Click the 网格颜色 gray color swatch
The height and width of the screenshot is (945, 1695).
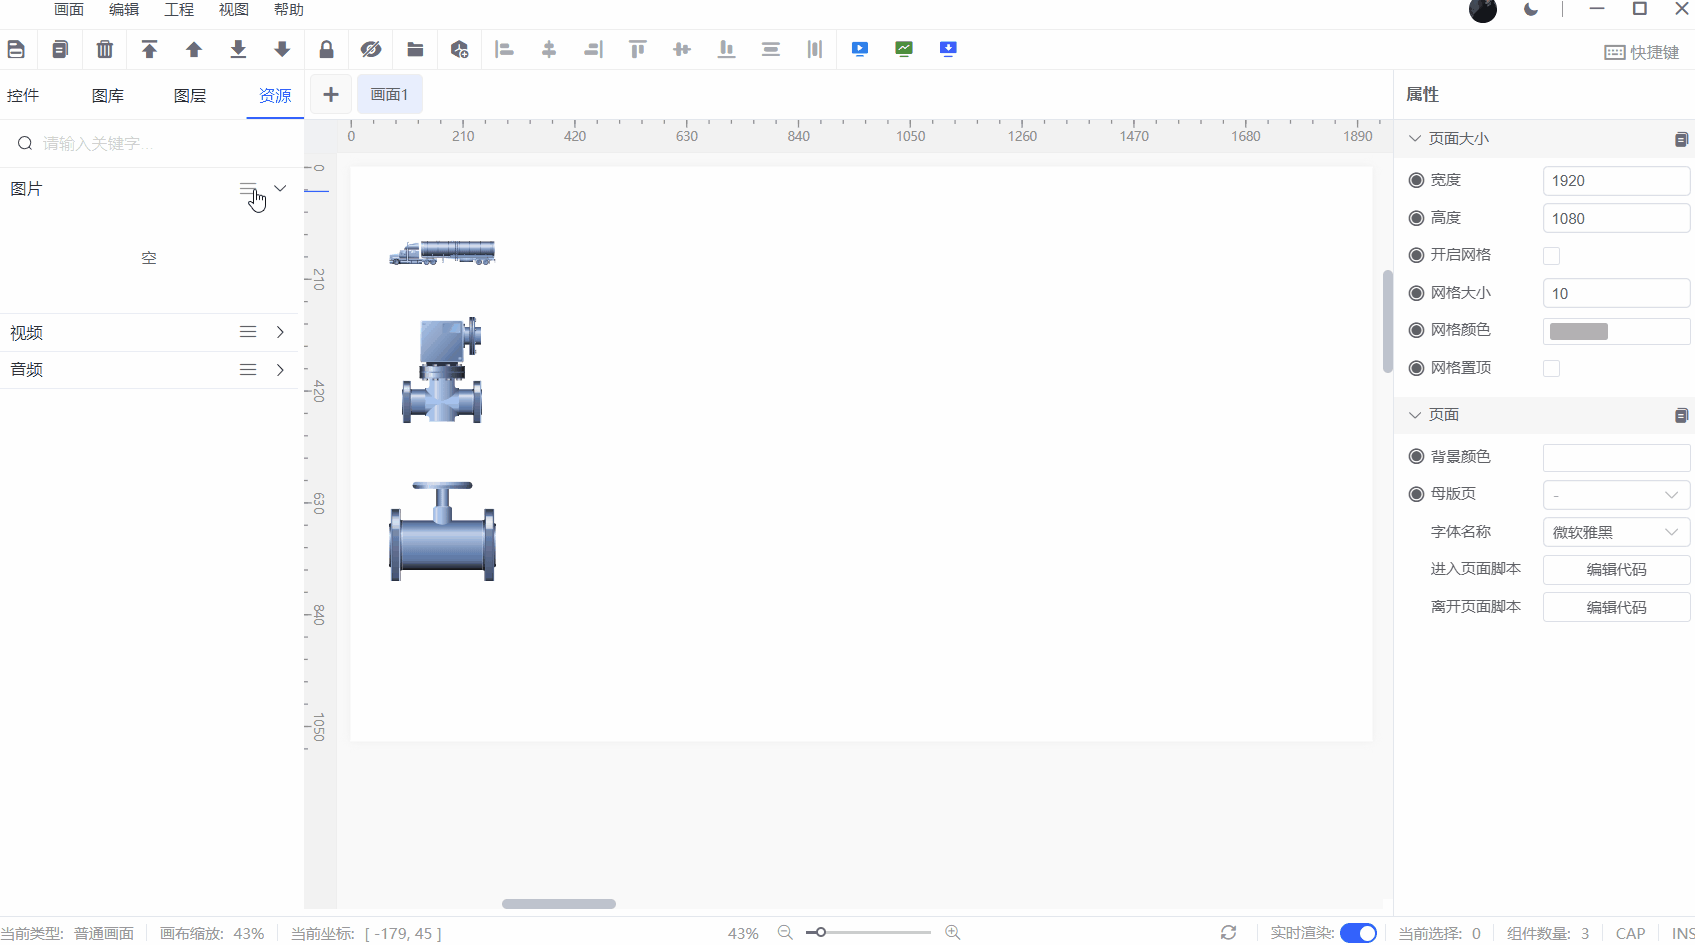1579,331
